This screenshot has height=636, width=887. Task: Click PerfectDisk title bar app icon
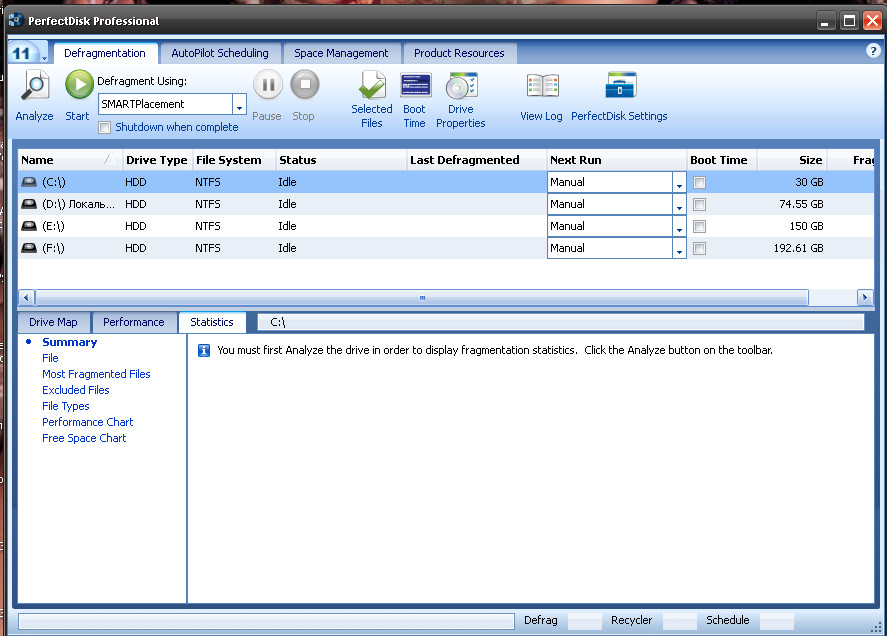[15, 20]
